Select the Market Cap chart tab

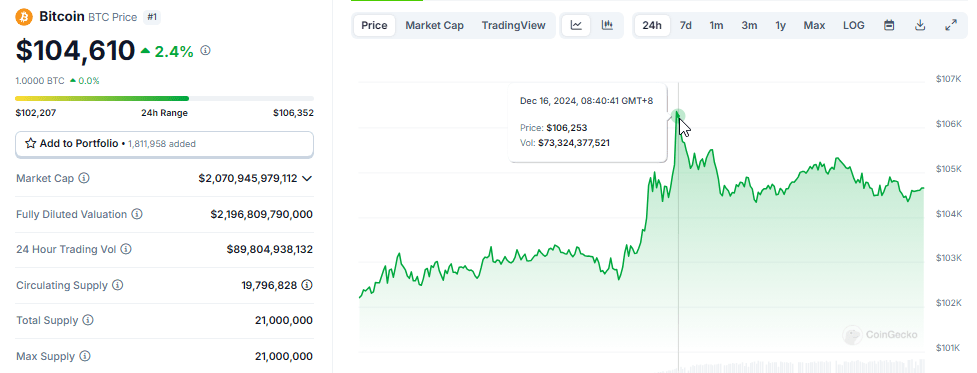click(x=435, y=26)
